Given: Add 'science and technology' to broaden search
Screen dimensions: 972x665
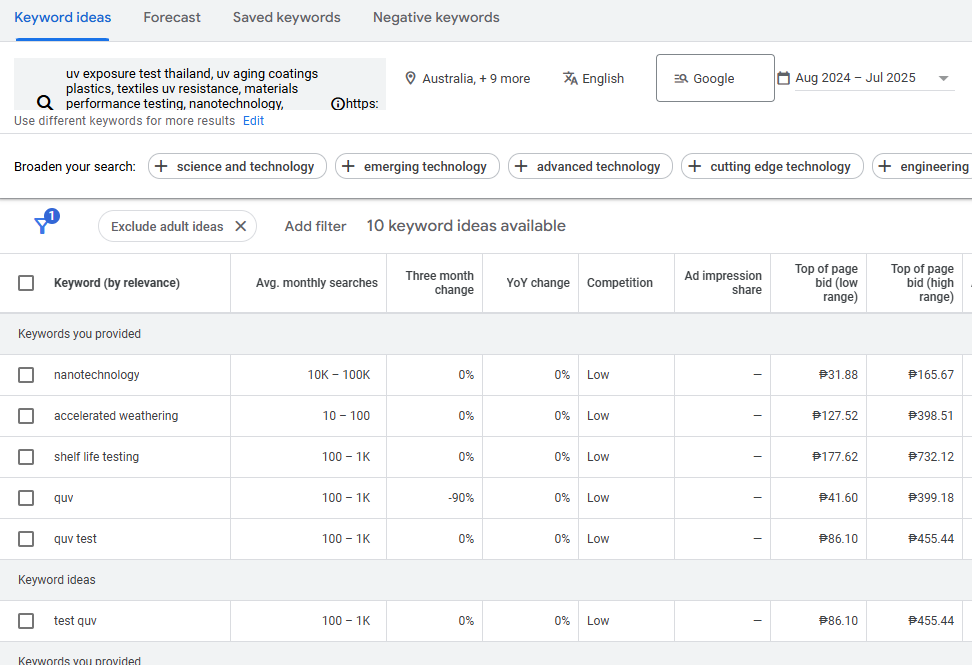Looking at the screenshot, I should (237, 167).
